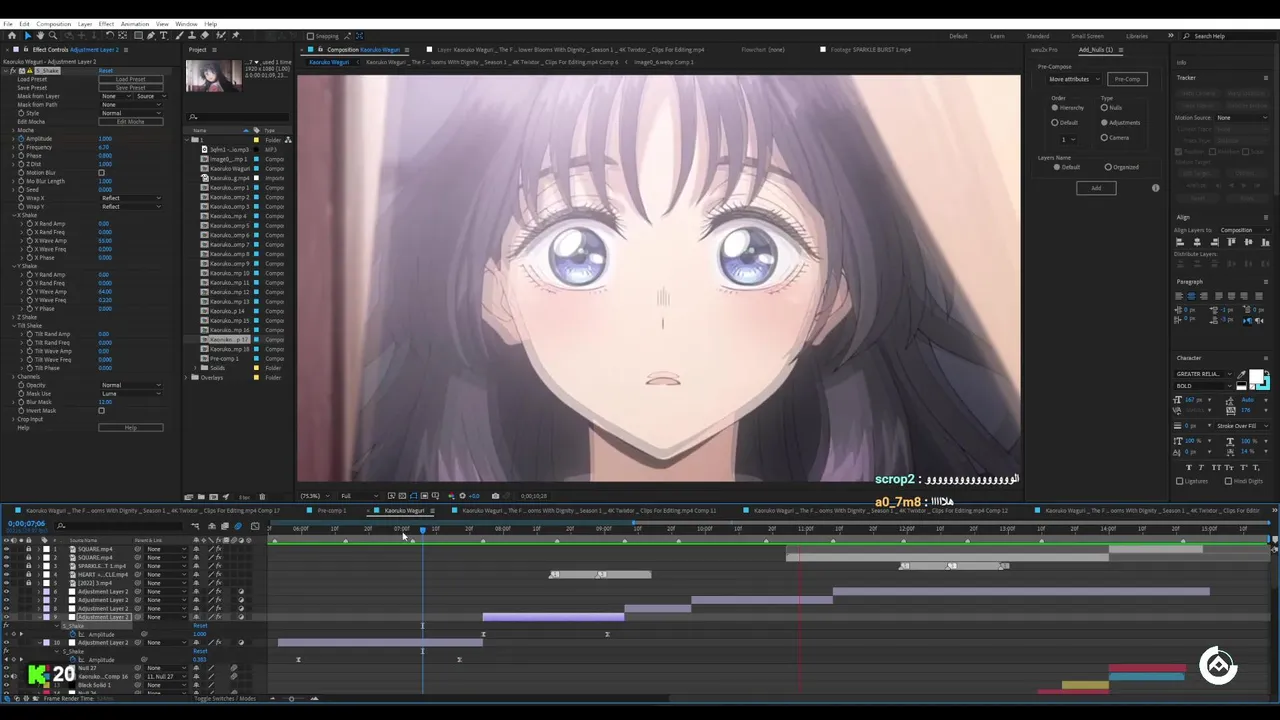Click the Project panel preview thumbnail
This screenshot has width=1280, height=720.
tap(213, 76)
